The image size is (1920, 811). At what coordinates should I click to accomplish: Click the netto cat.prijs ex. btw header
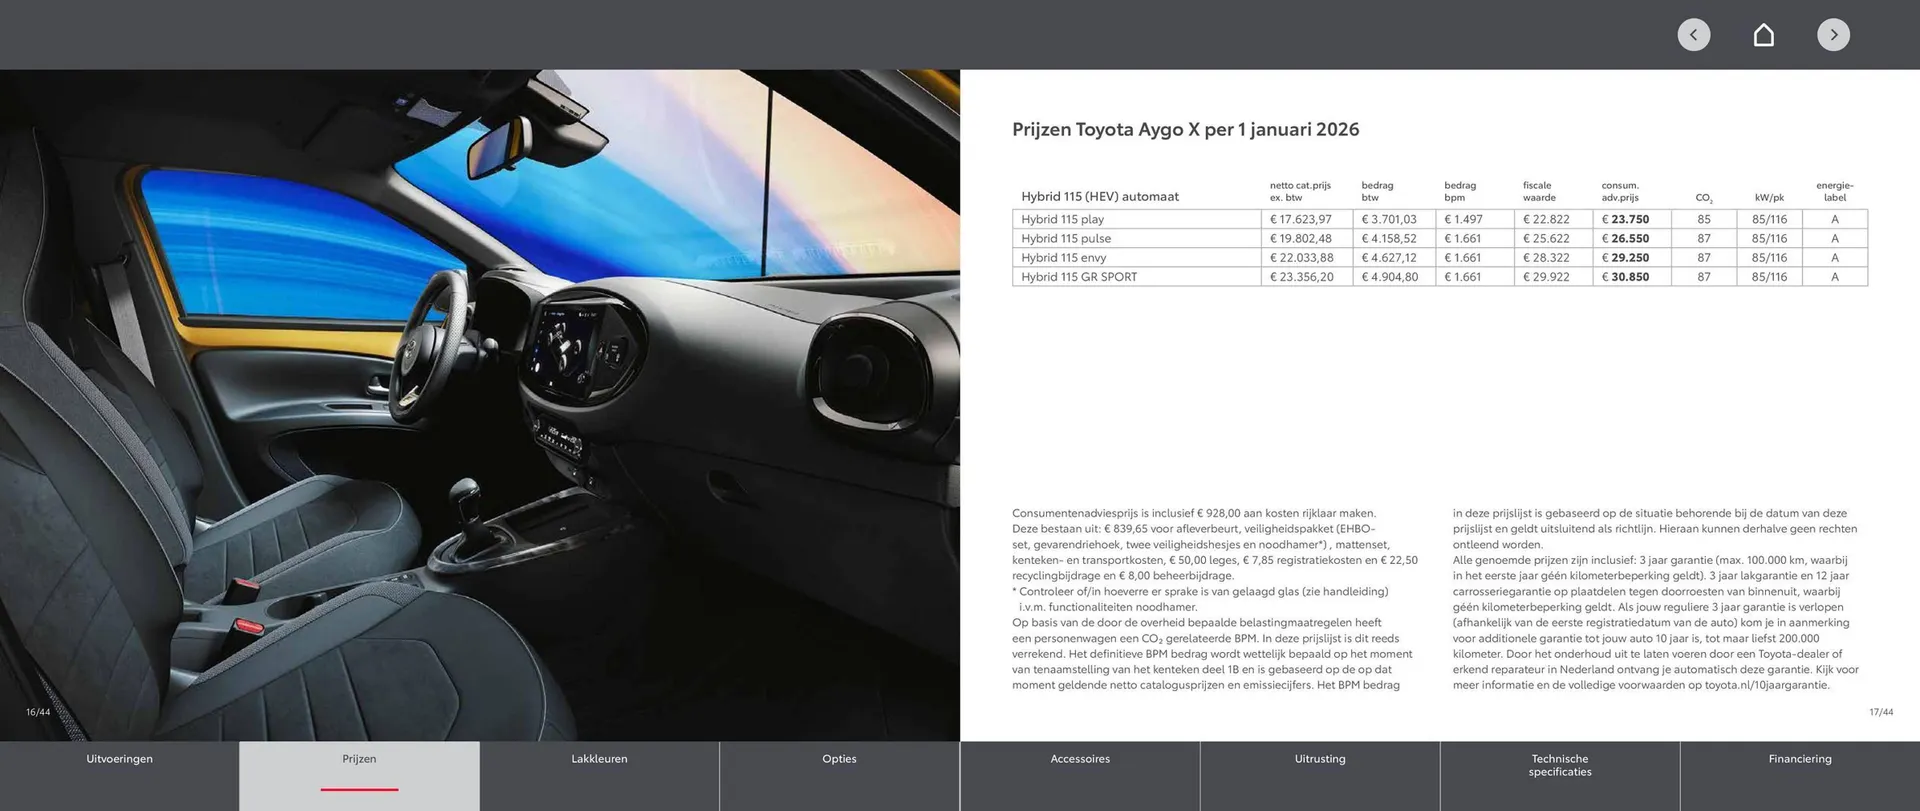[x=1300, y=191]
